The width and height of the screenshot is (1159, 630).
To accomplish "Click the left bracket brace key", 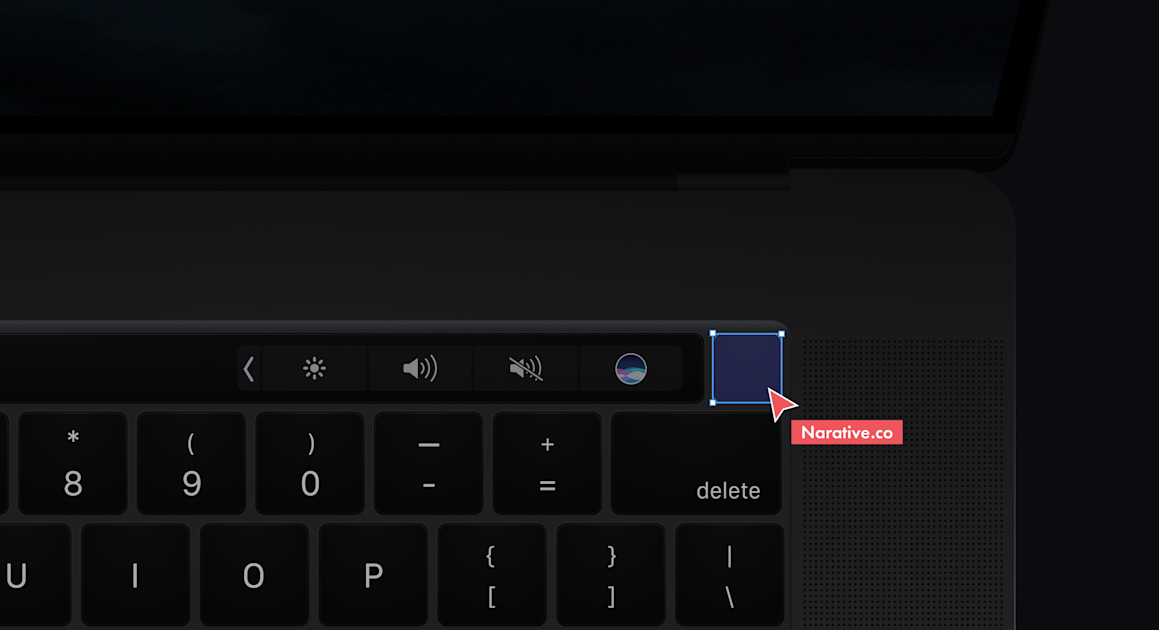I will (x=492, y=575).
